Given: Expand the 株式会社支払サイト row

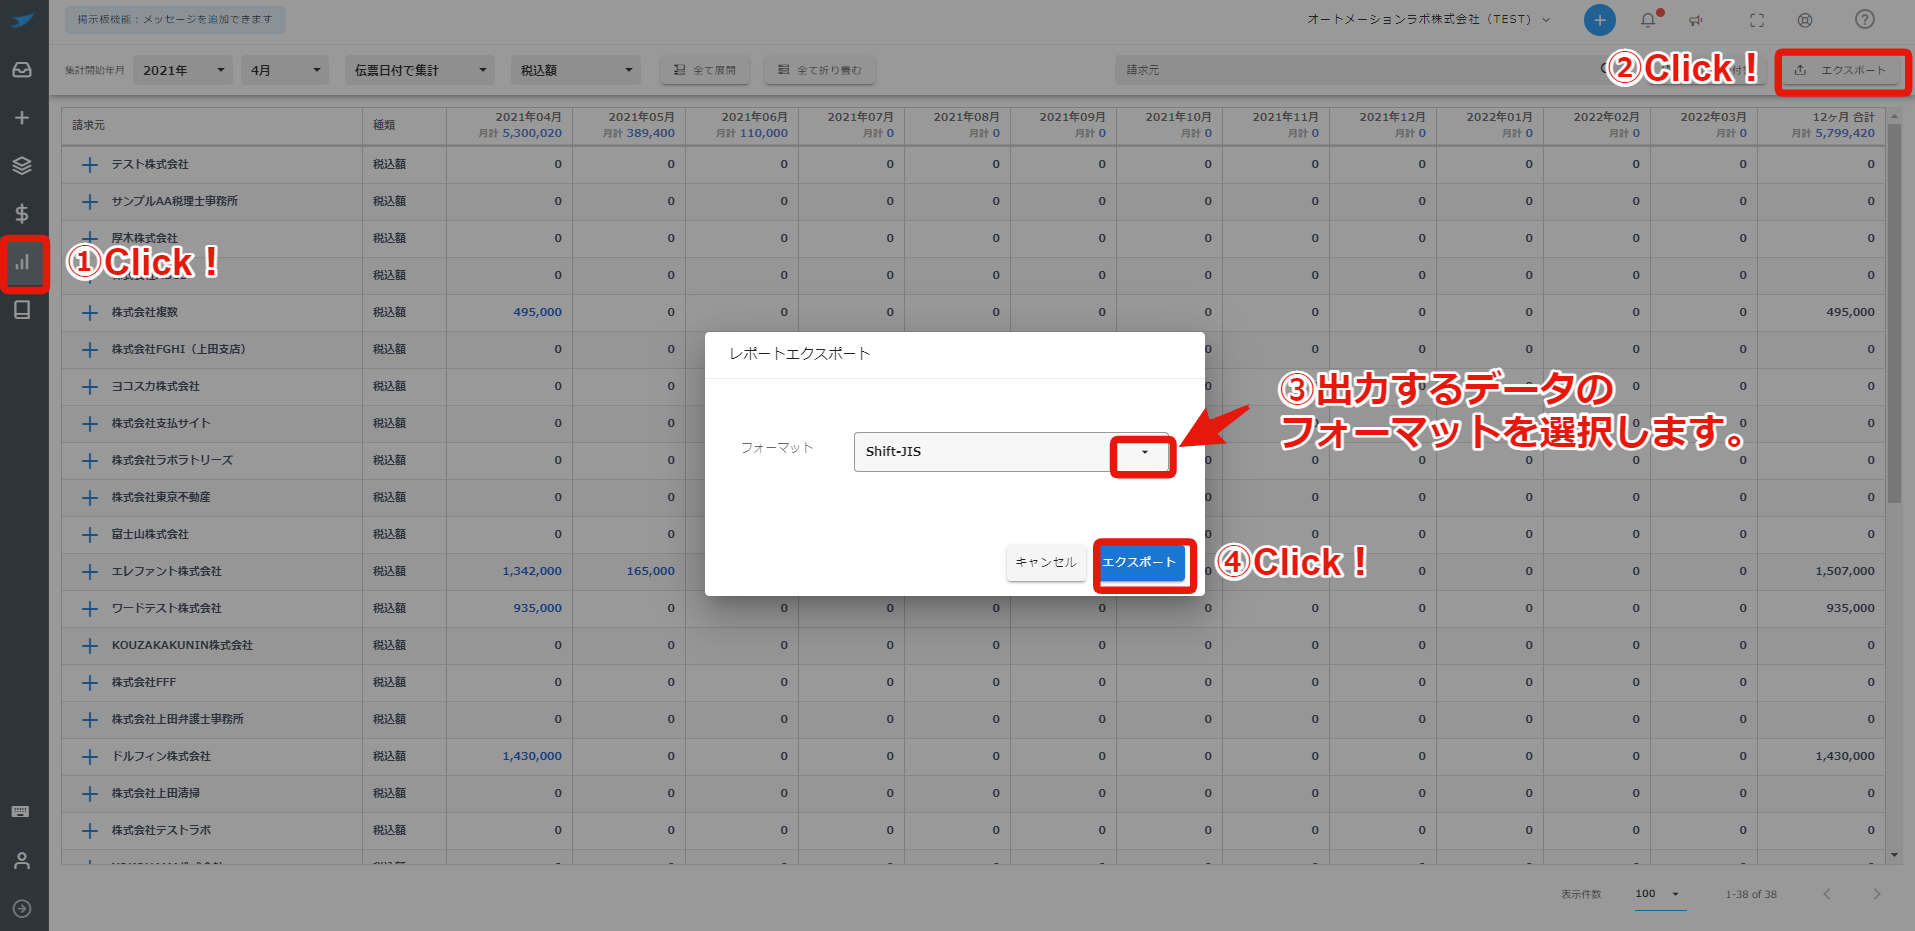Looking at the screenshot, I should [90, 424].
